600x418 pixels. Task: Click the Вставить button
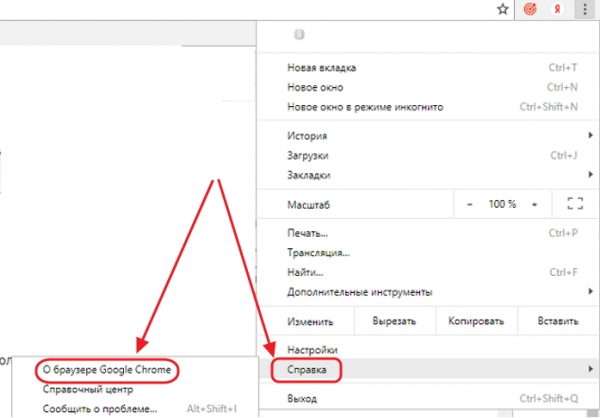[x=555, y=322]
